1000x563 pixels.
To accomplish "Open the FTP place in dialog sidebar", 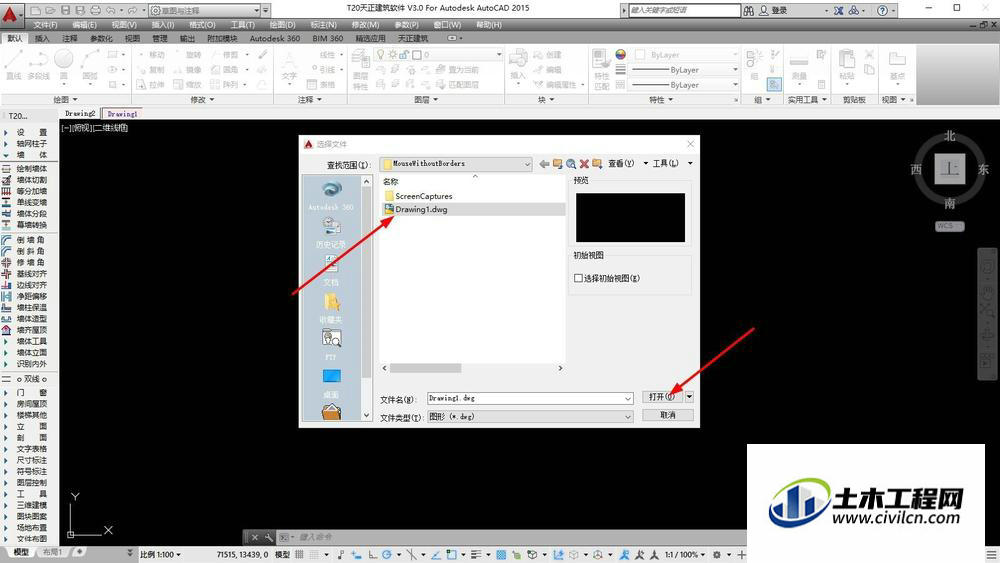I will tap(331, 345).
